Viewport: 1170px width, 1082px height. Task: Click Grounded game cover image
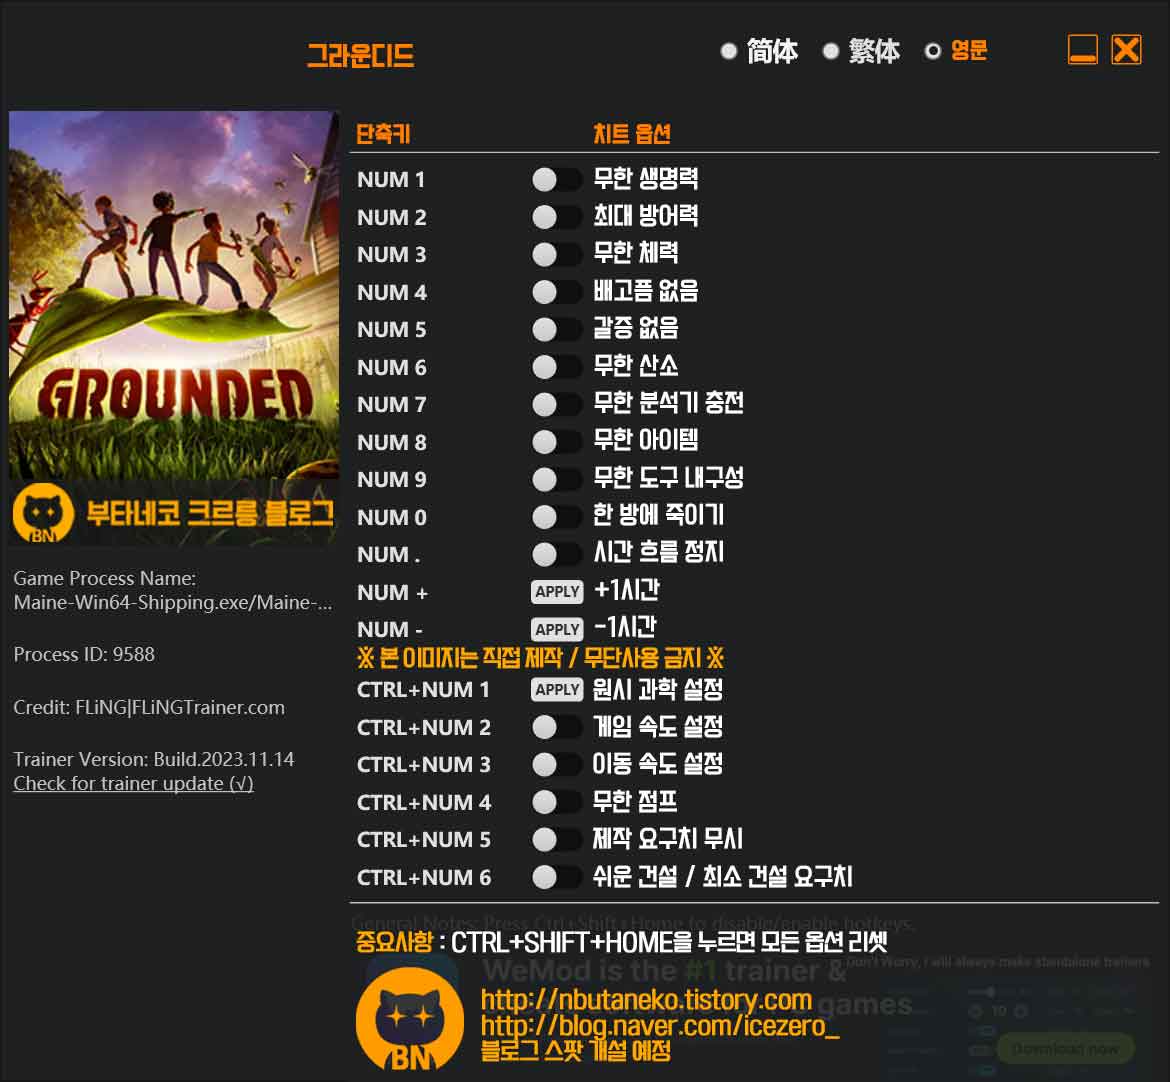(x=174, y=295)
